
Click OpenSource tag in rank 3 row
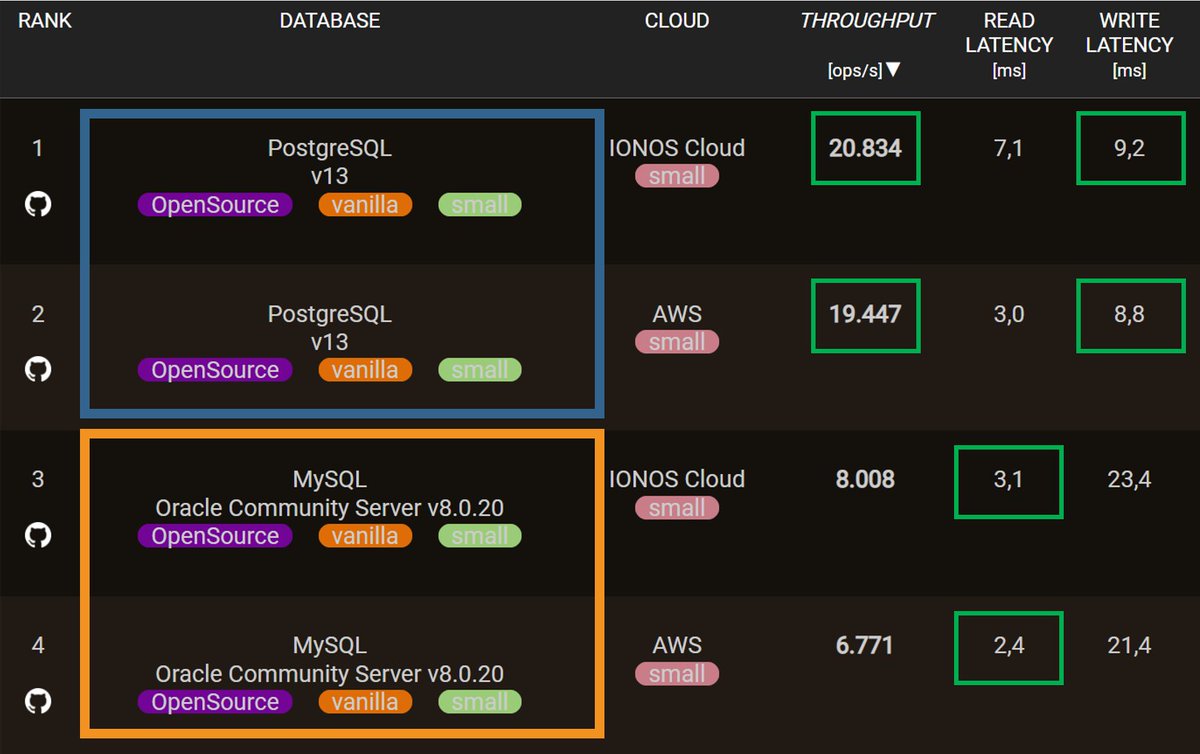tap(215, 536)
